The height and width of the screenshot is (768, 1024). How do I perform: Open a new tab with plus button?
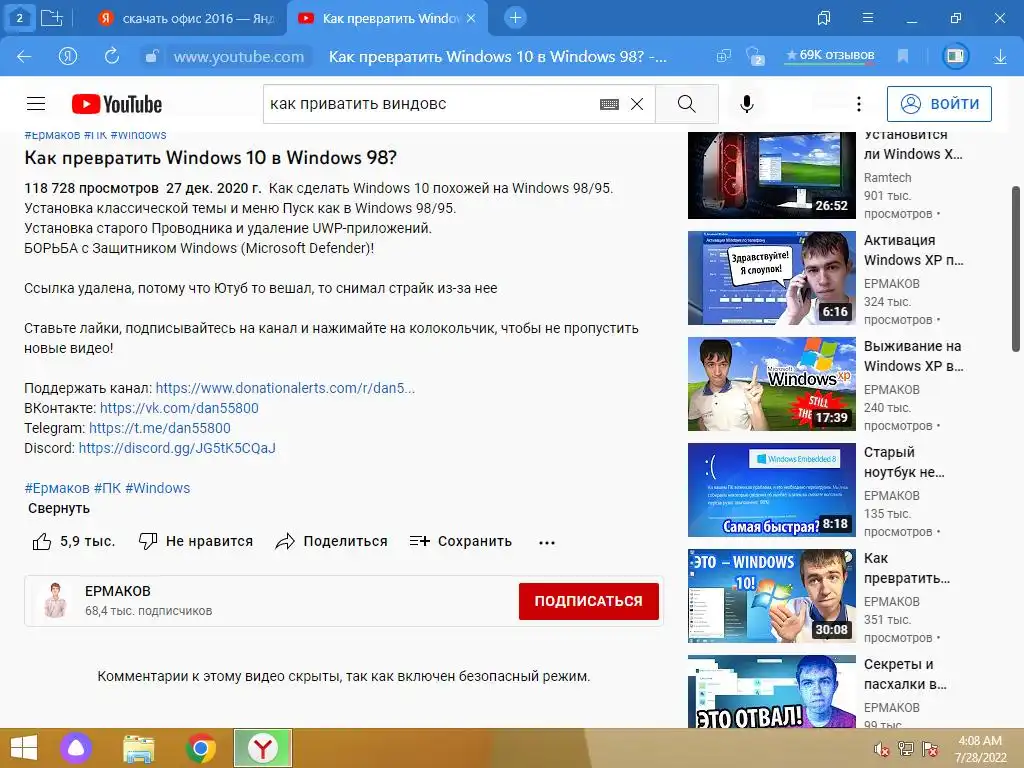(x=515, y=18)
